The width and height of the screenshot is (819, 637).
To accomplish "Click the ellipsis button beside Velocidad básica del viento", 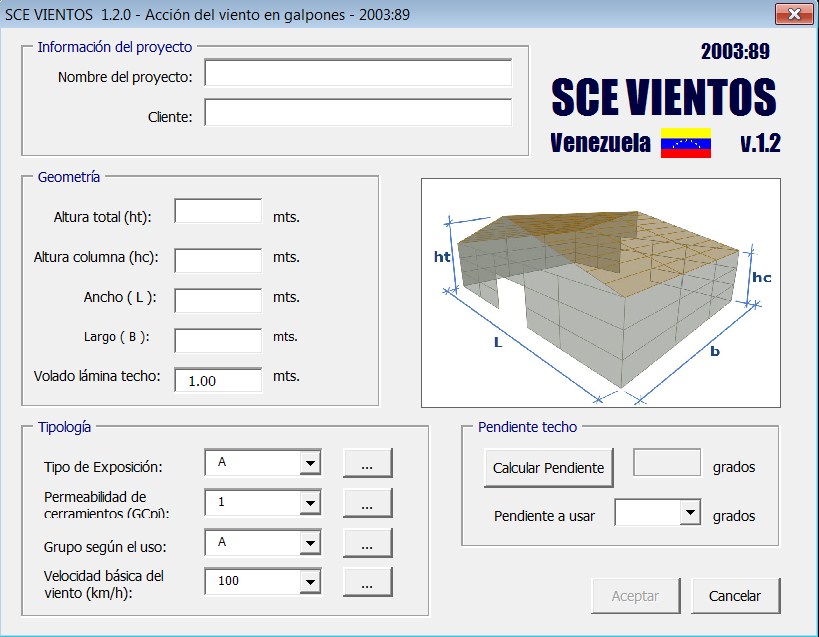I will 367,581.
